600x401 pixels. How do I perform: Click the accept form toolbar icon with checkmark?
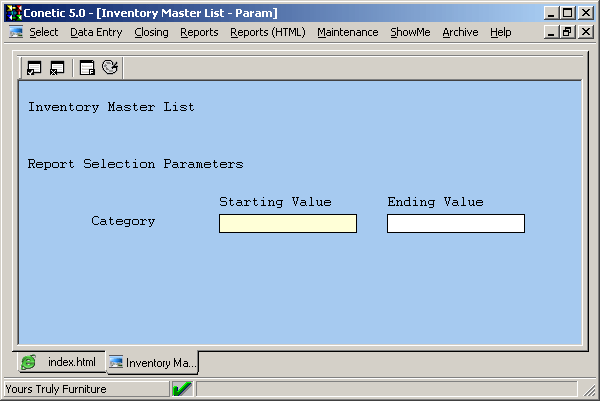(35, 68)
